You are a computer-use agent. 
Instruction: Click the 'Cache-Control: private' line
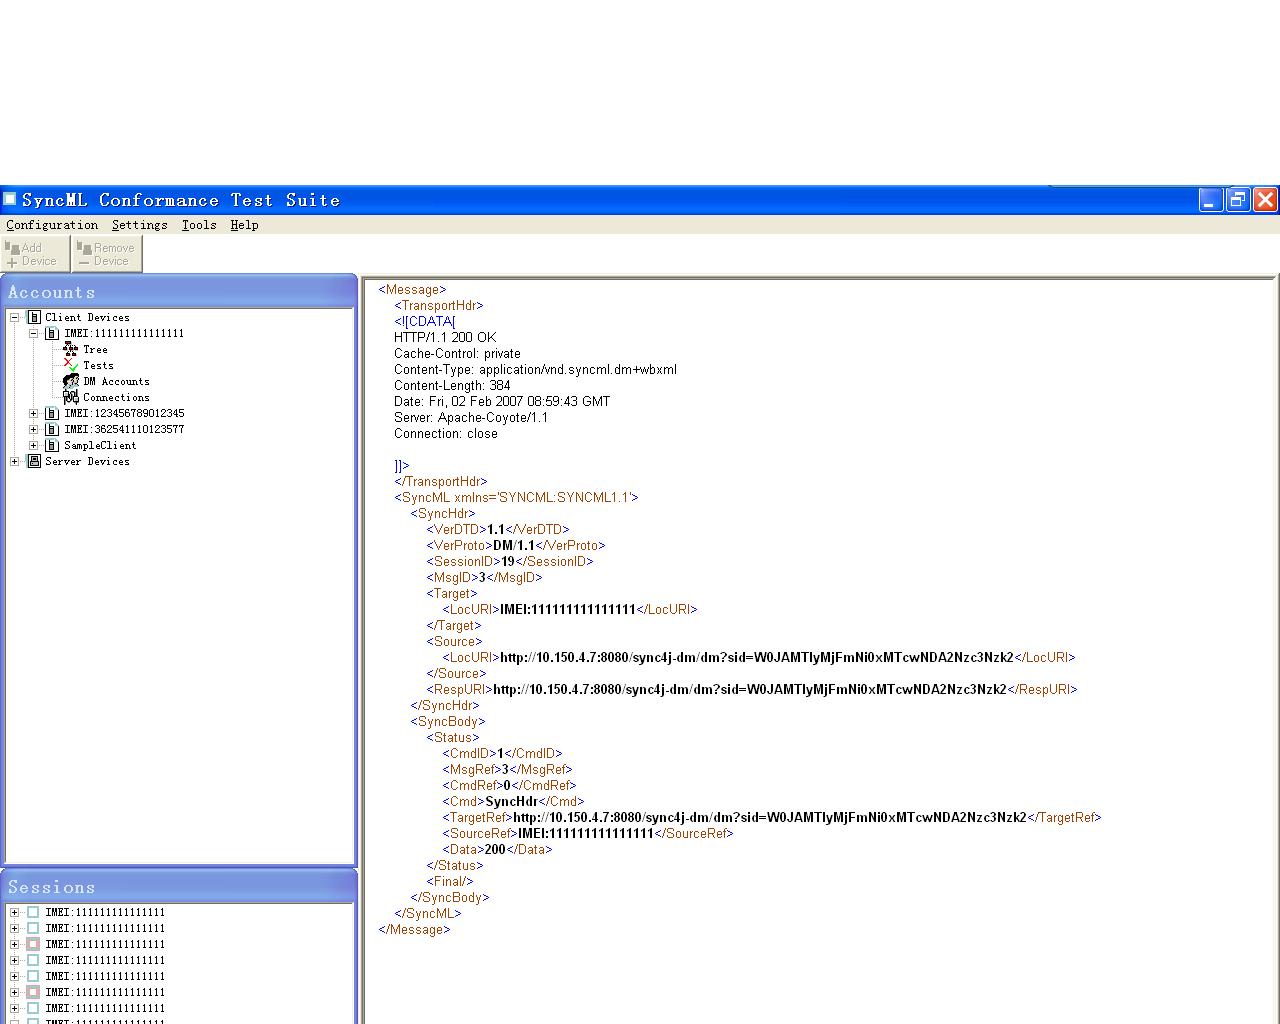pyautogui.click(x=457, y=353)
